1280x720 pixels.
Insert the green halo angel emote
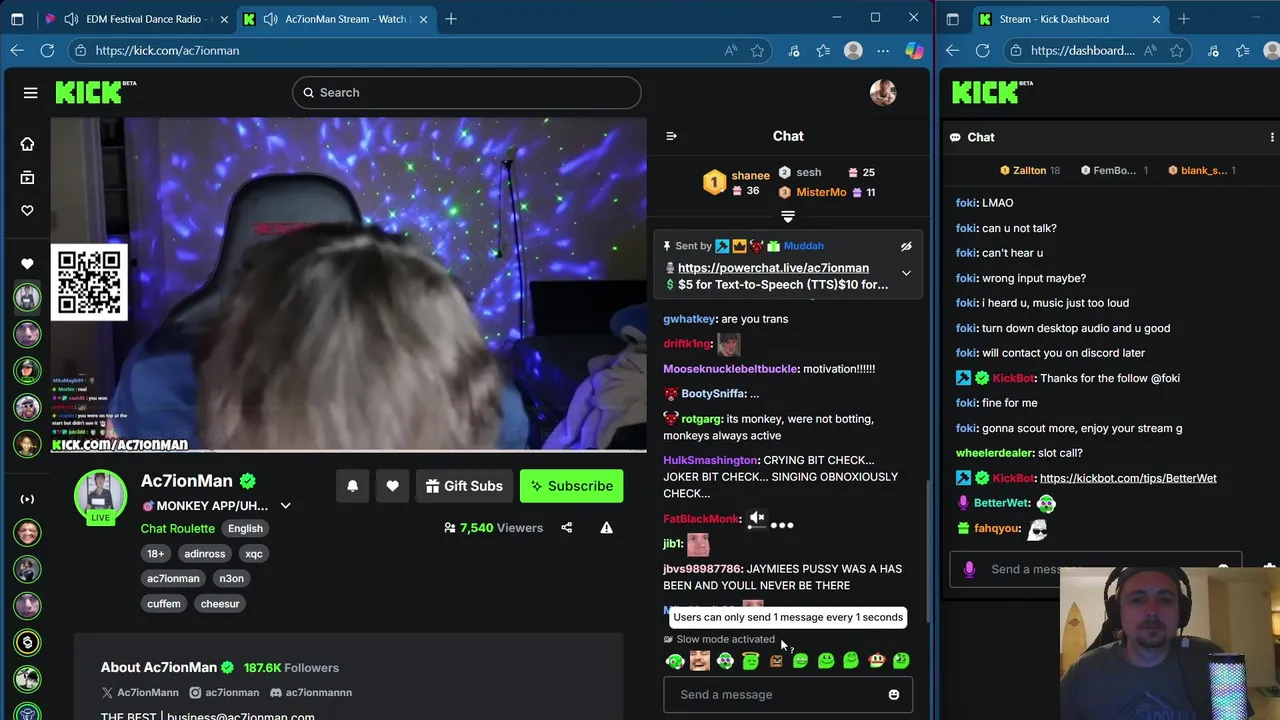pos(750,661)
